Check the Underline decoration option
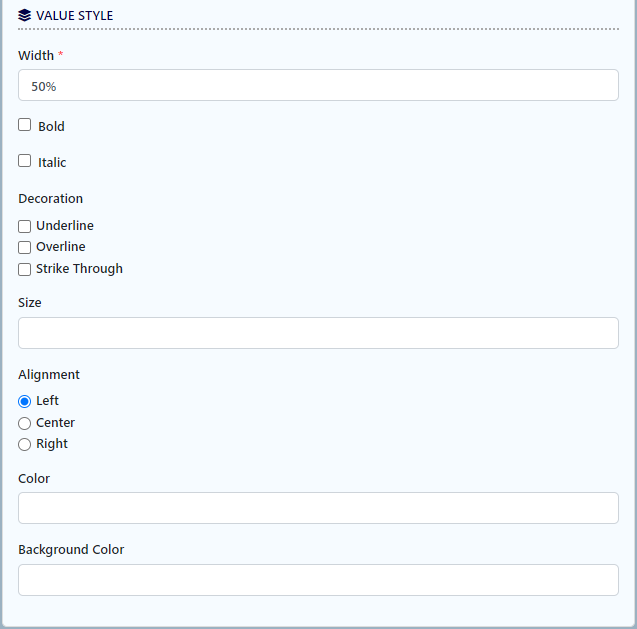 click(25, 226)
